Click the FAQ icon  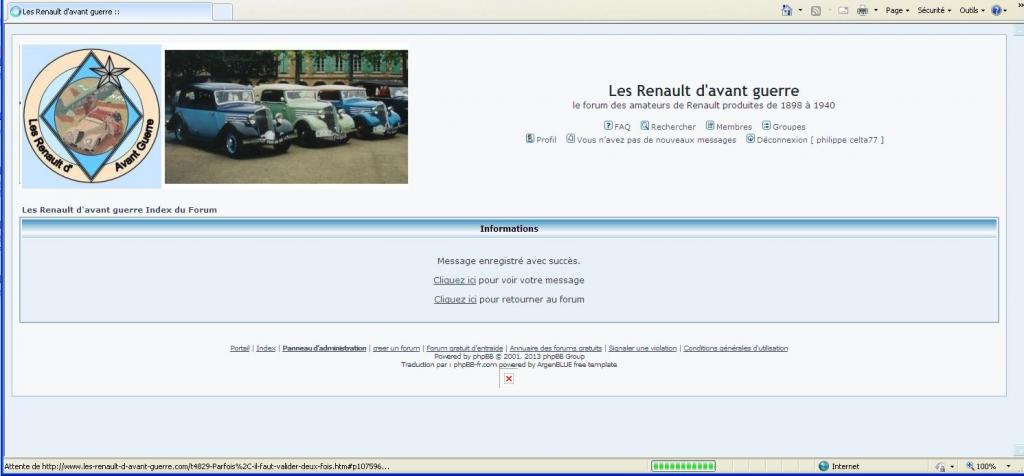[608, 125]
